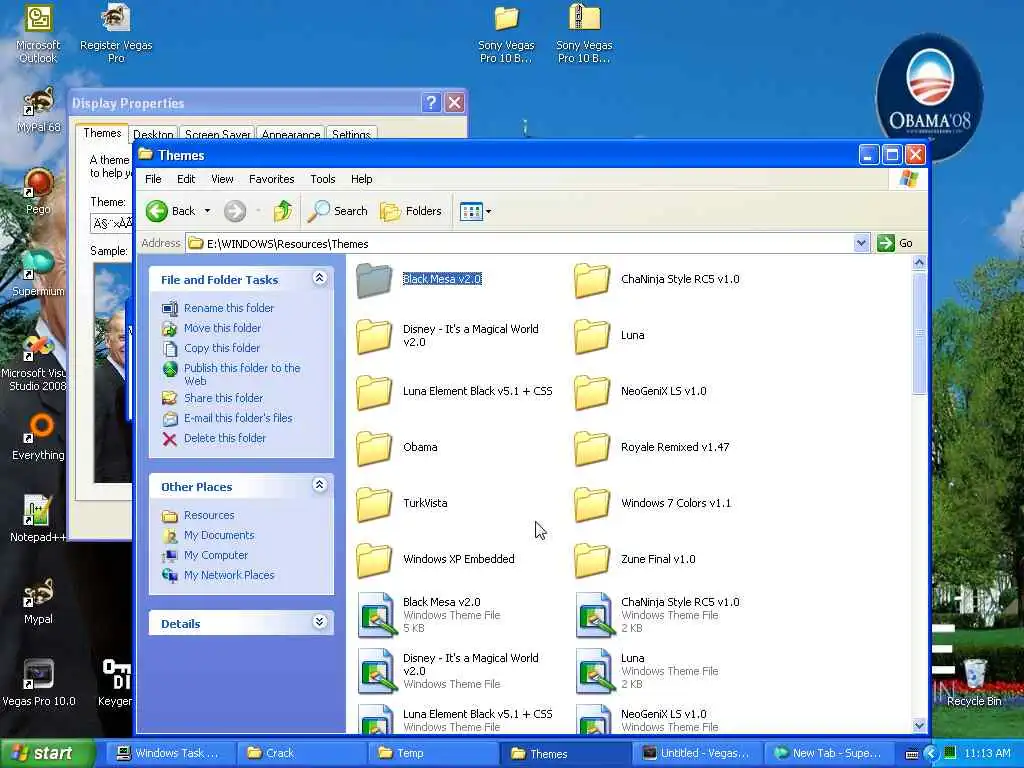1024x768 pixels.
Task: Click the system tray expand arrow
Action: coord(931,754)
